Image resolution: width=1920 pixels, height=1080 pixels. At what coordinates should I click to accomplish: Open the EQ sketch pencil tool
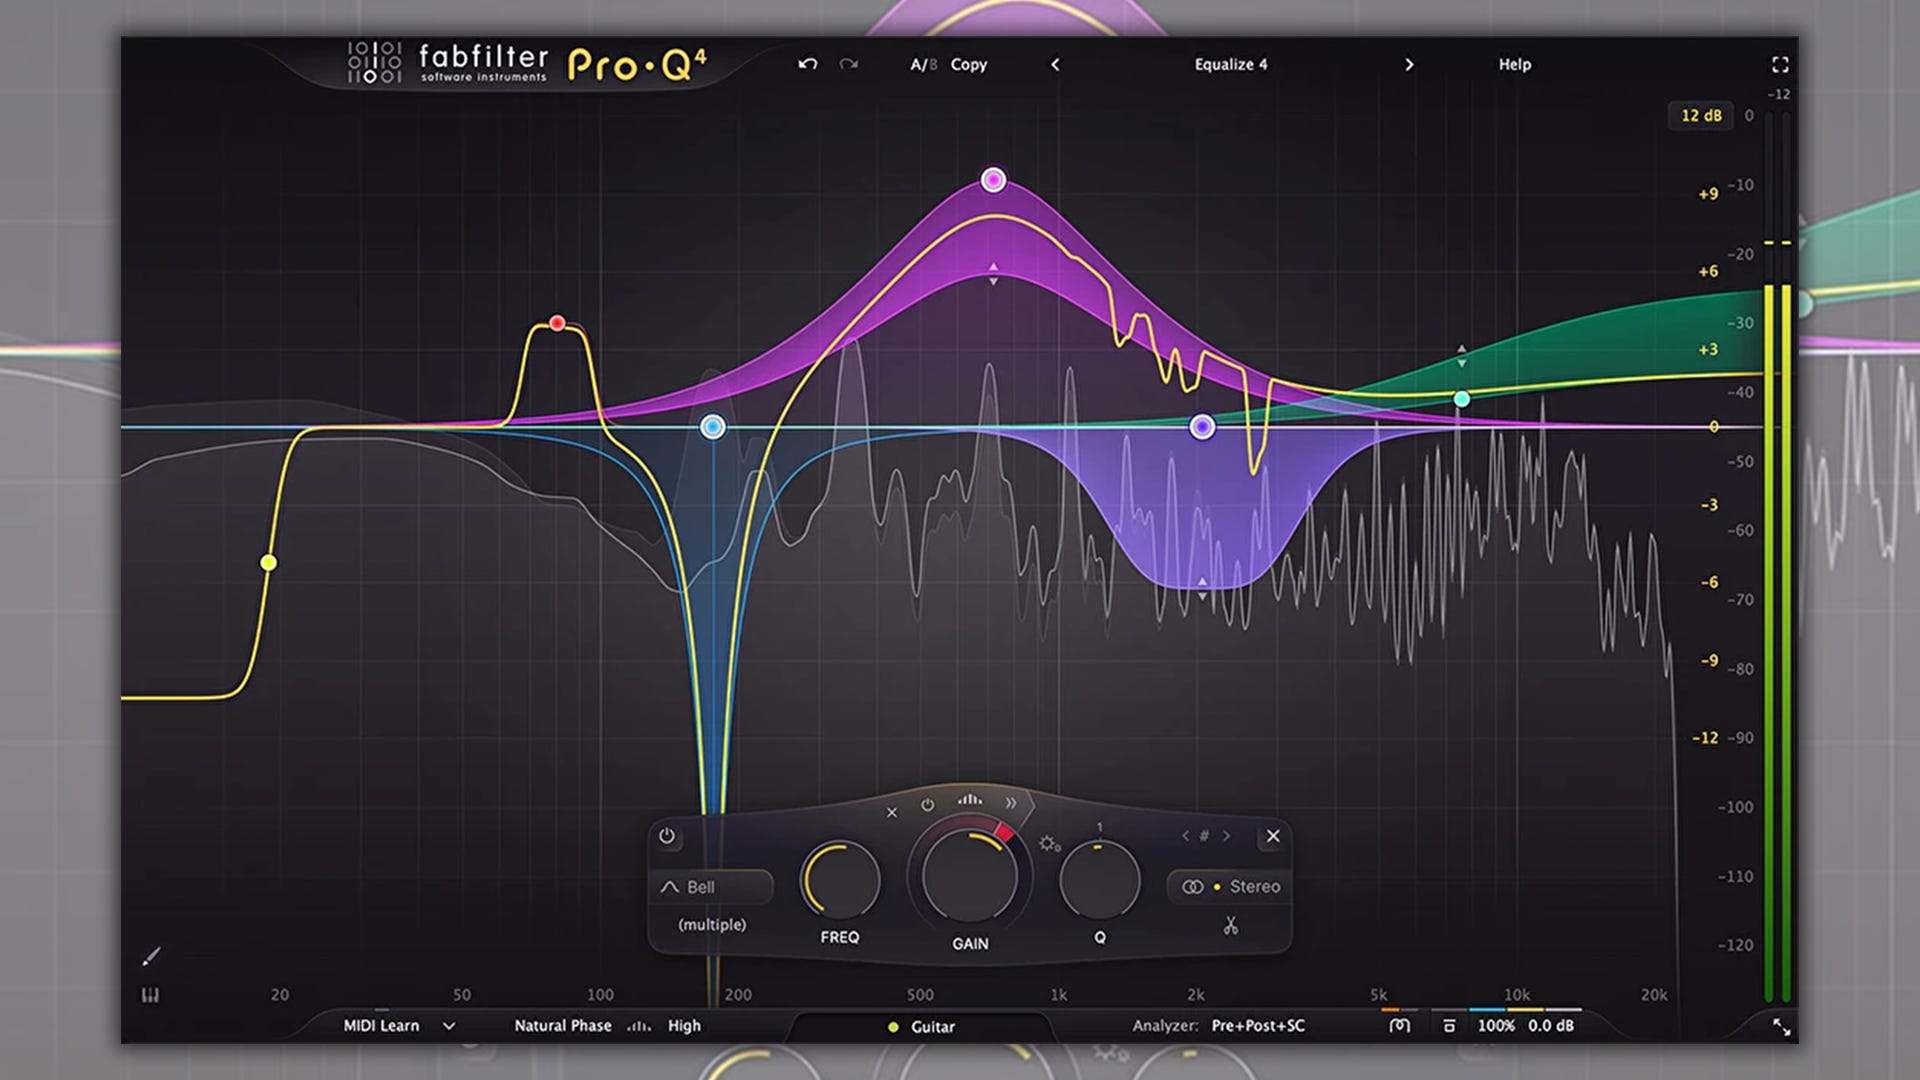click(151, 957)
